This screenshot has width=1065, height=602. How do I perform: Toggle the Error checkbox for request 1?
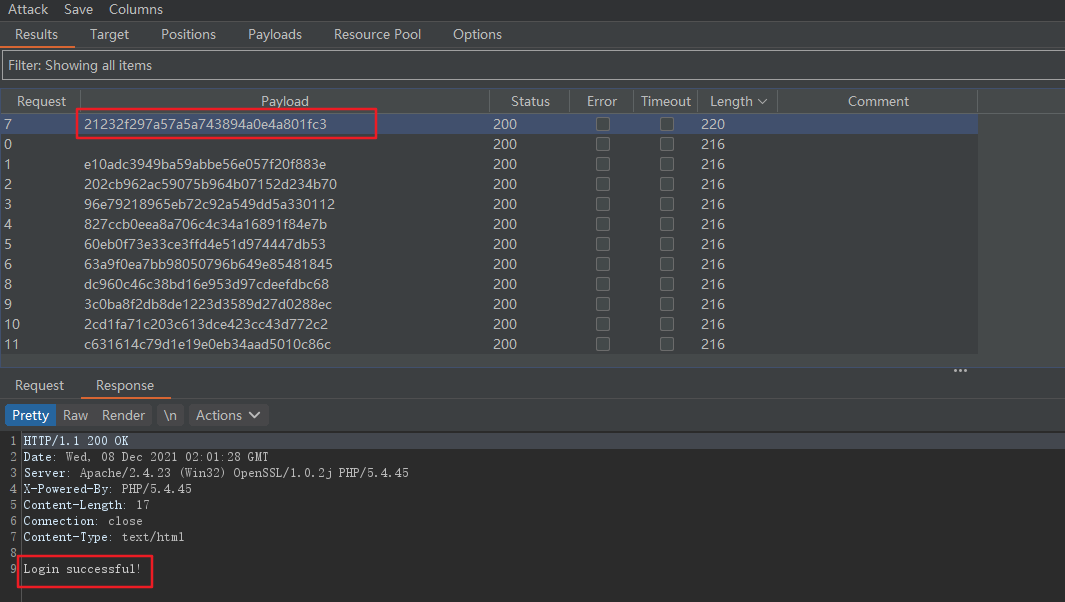tap(602, 164)
